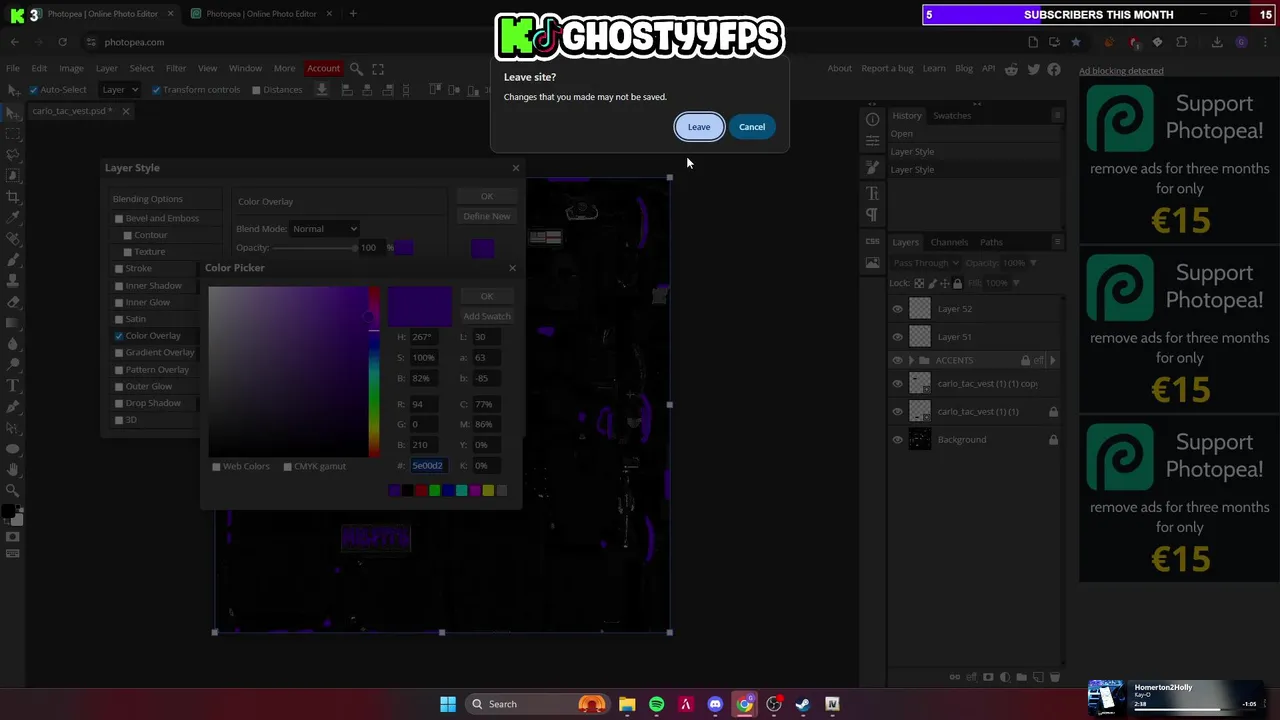Open the Reddit link icon
1280x720 pixels.
[x=1012, y=69]
